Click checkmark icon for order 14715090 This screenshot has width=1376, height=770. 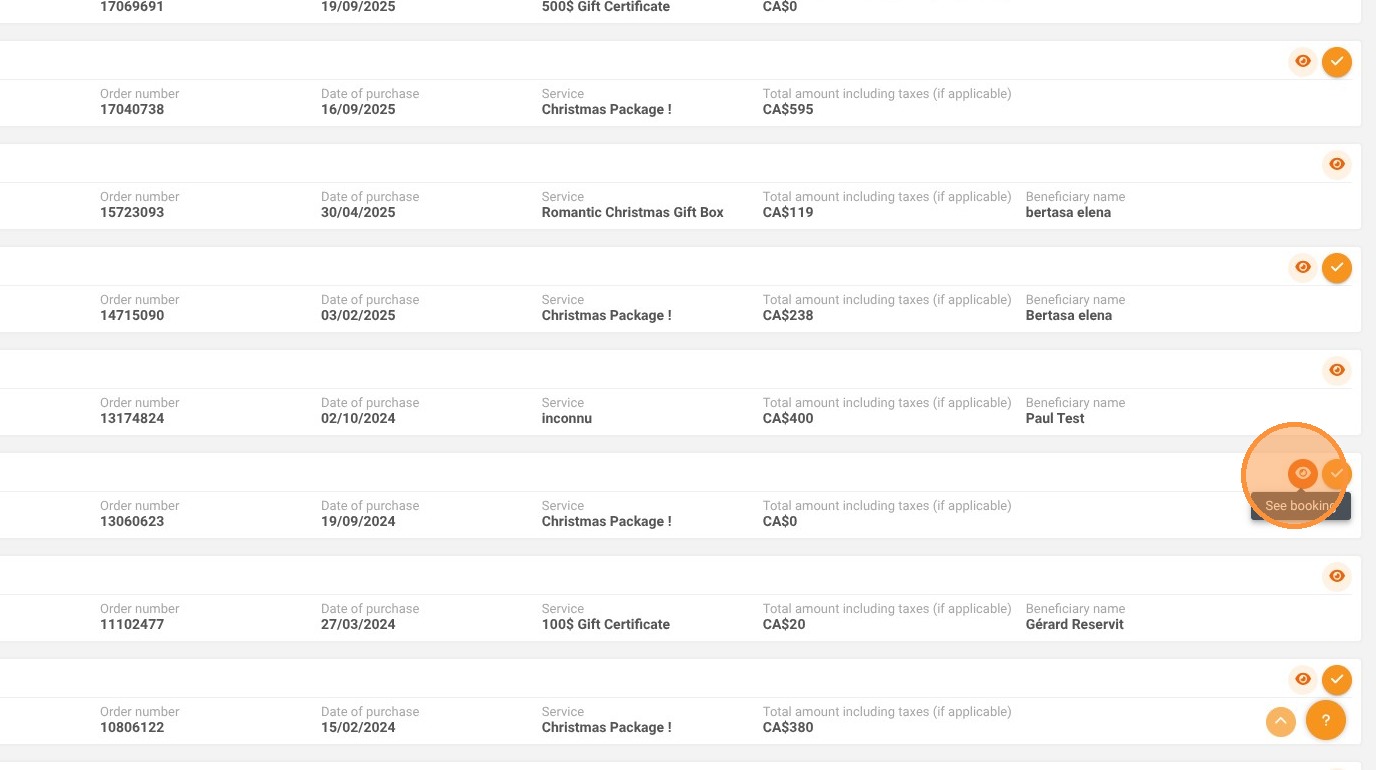(x=1337, y=268)
